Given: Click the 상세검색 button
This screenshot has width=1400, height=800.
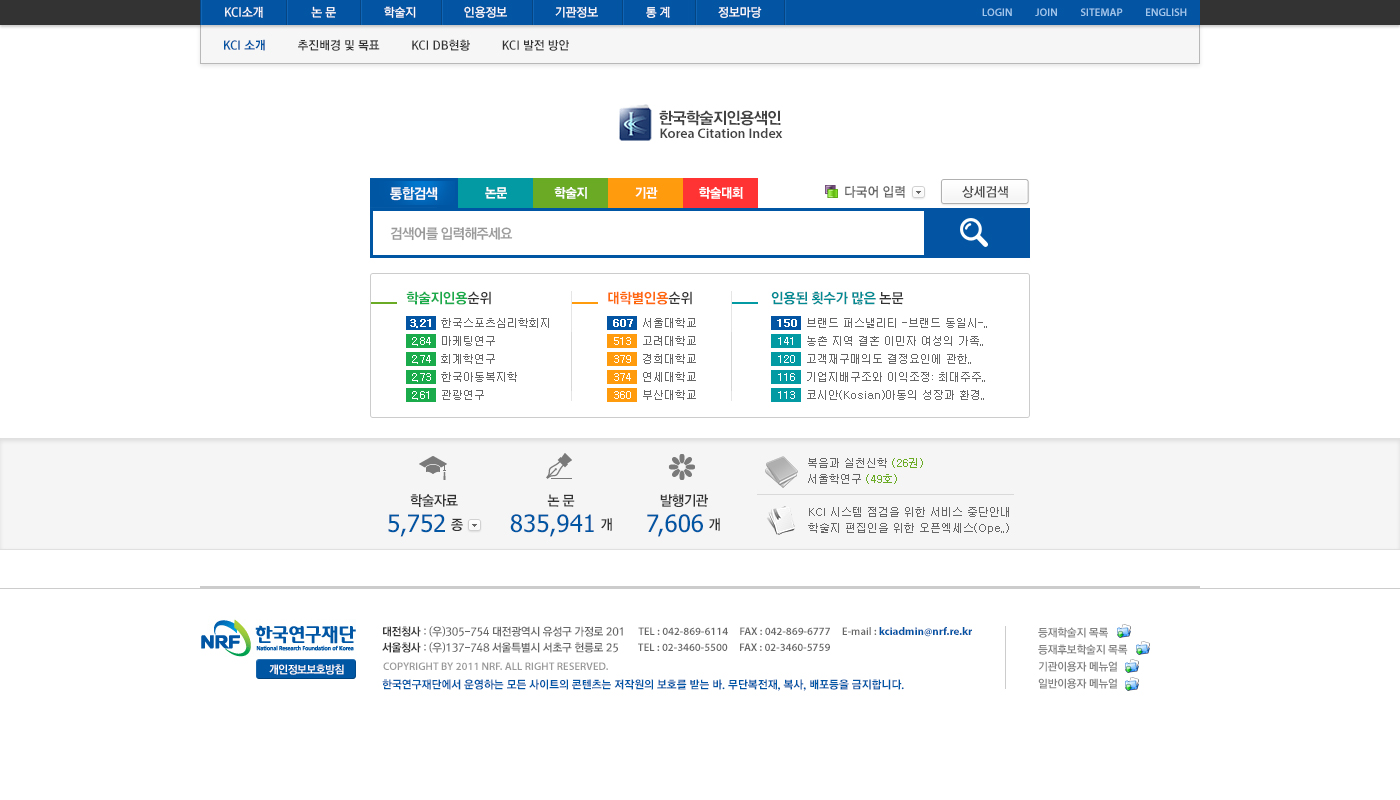Looking at the screenshot, I should coord(985,192).
